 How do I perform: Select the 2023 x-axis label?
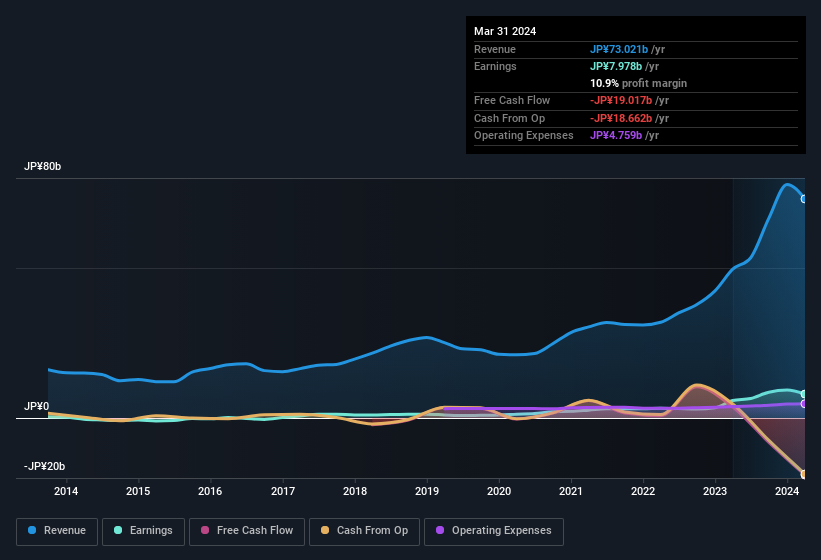tap(715, 491)
